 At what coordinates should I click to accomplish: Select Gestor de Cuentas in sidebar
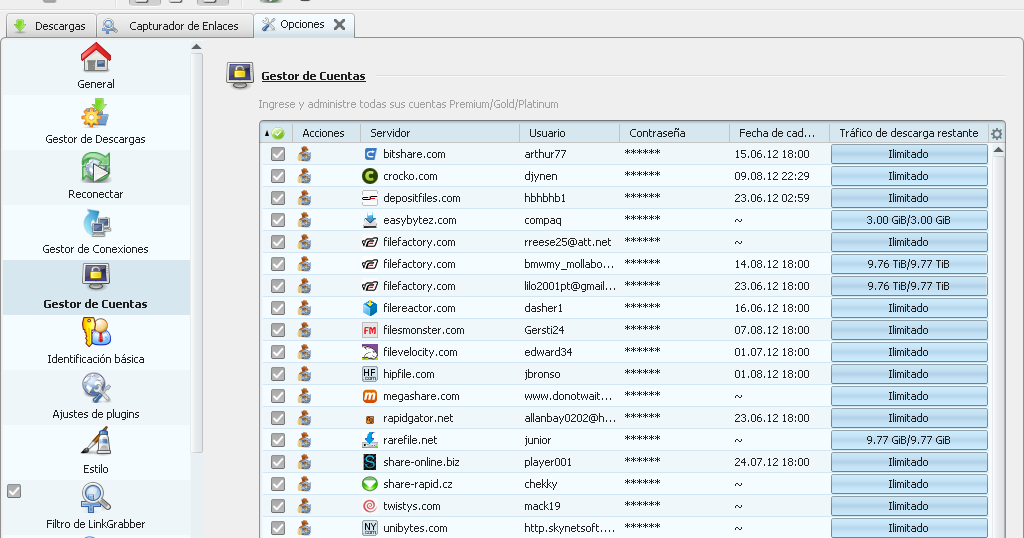coord(95,287)
